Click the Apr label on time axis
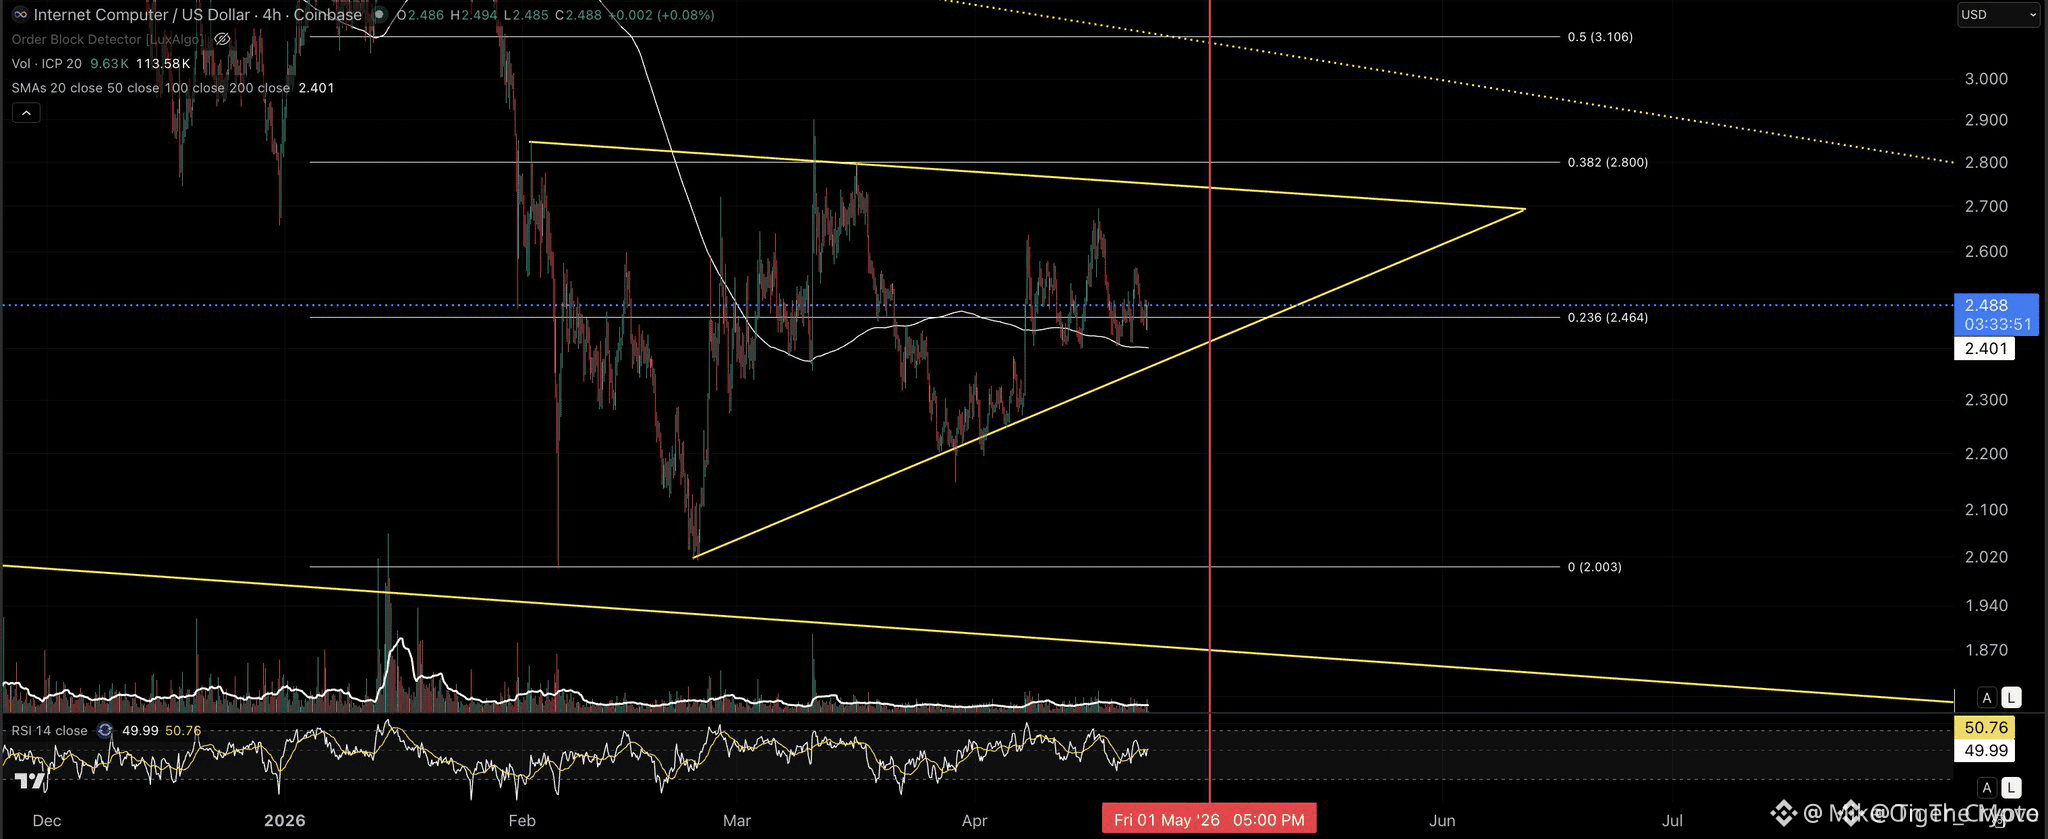This screenshot has width=2048, height=839. point(974,821)
